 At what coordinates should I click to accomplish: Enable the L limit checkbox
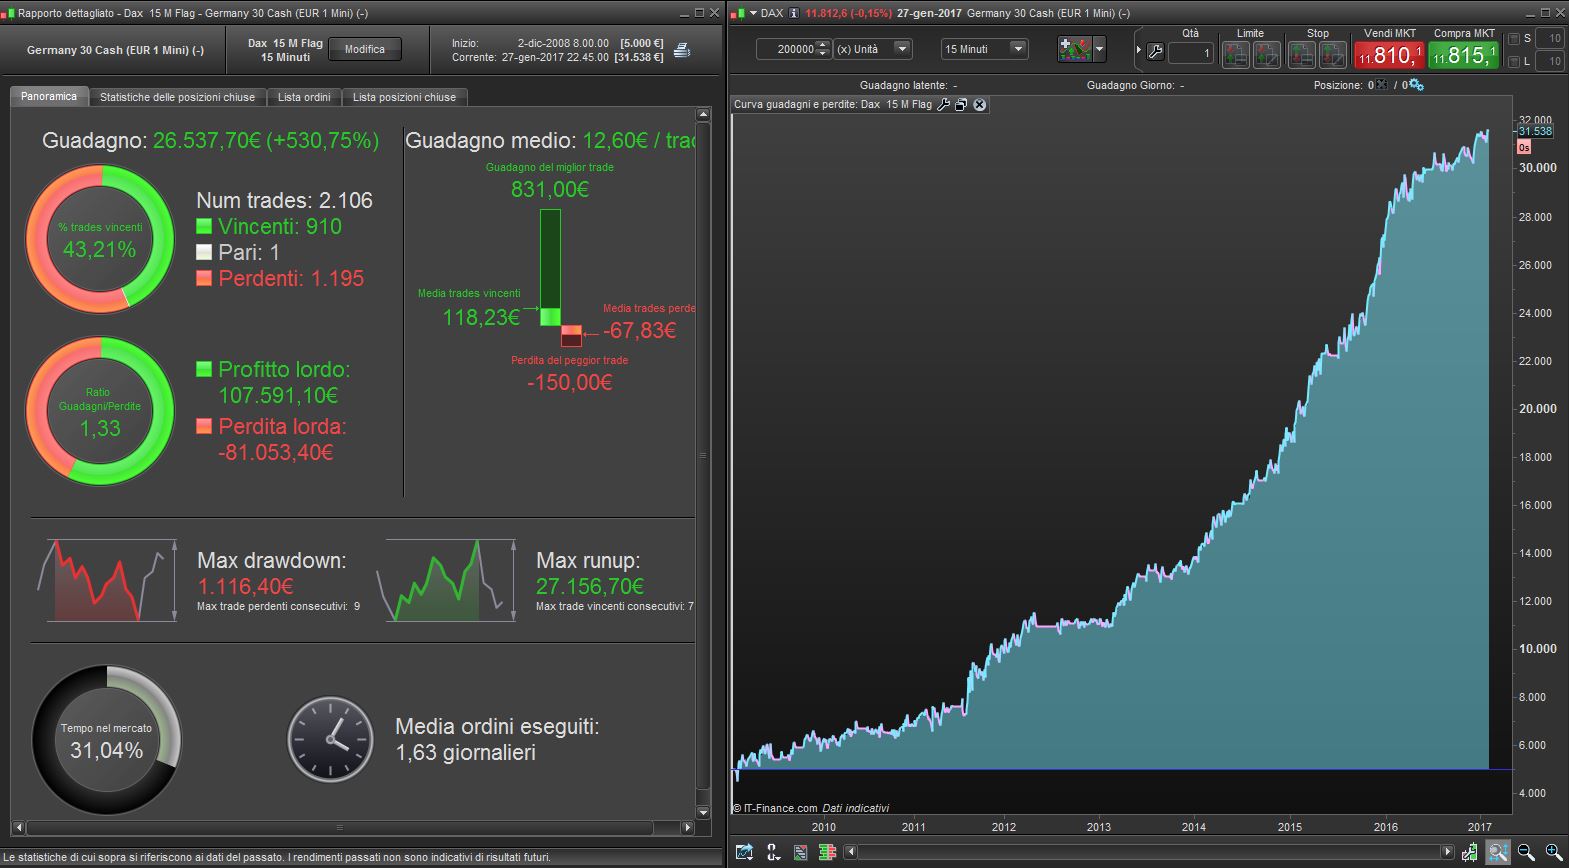pos(1513,62)
